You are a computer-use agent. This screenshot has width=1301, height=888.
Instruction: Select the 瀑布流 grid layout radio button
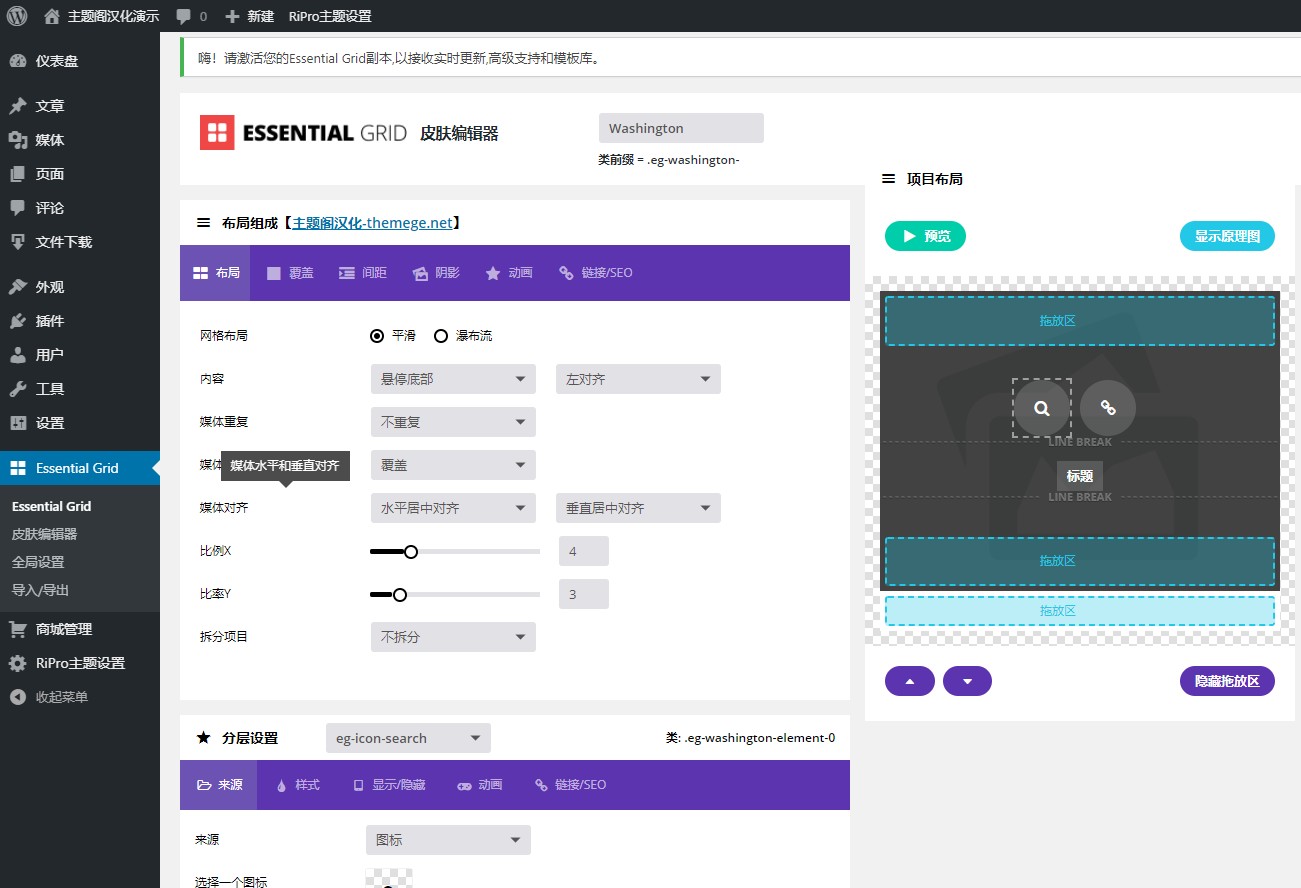[x=441, y=336]
